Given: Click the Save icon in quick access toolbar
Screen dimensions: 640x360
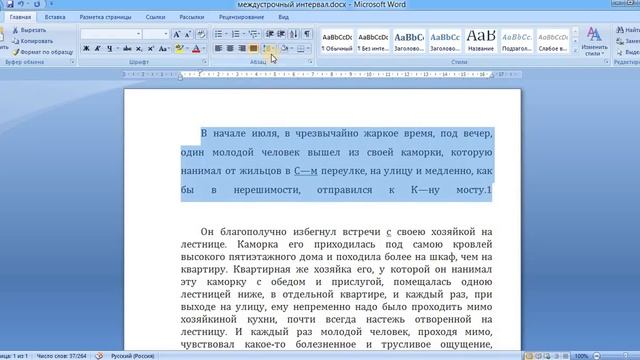Looking at the screenshot, I should tap(10, 4).
